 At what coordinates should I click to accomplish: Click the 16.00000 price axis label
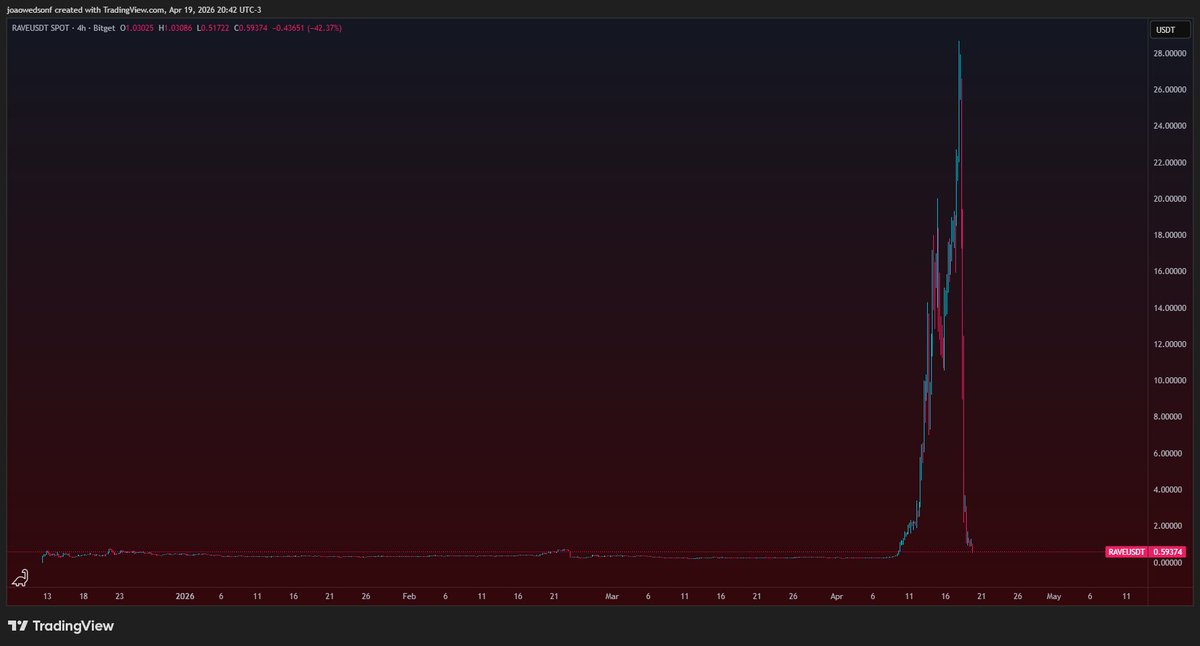coord(1171,271)
